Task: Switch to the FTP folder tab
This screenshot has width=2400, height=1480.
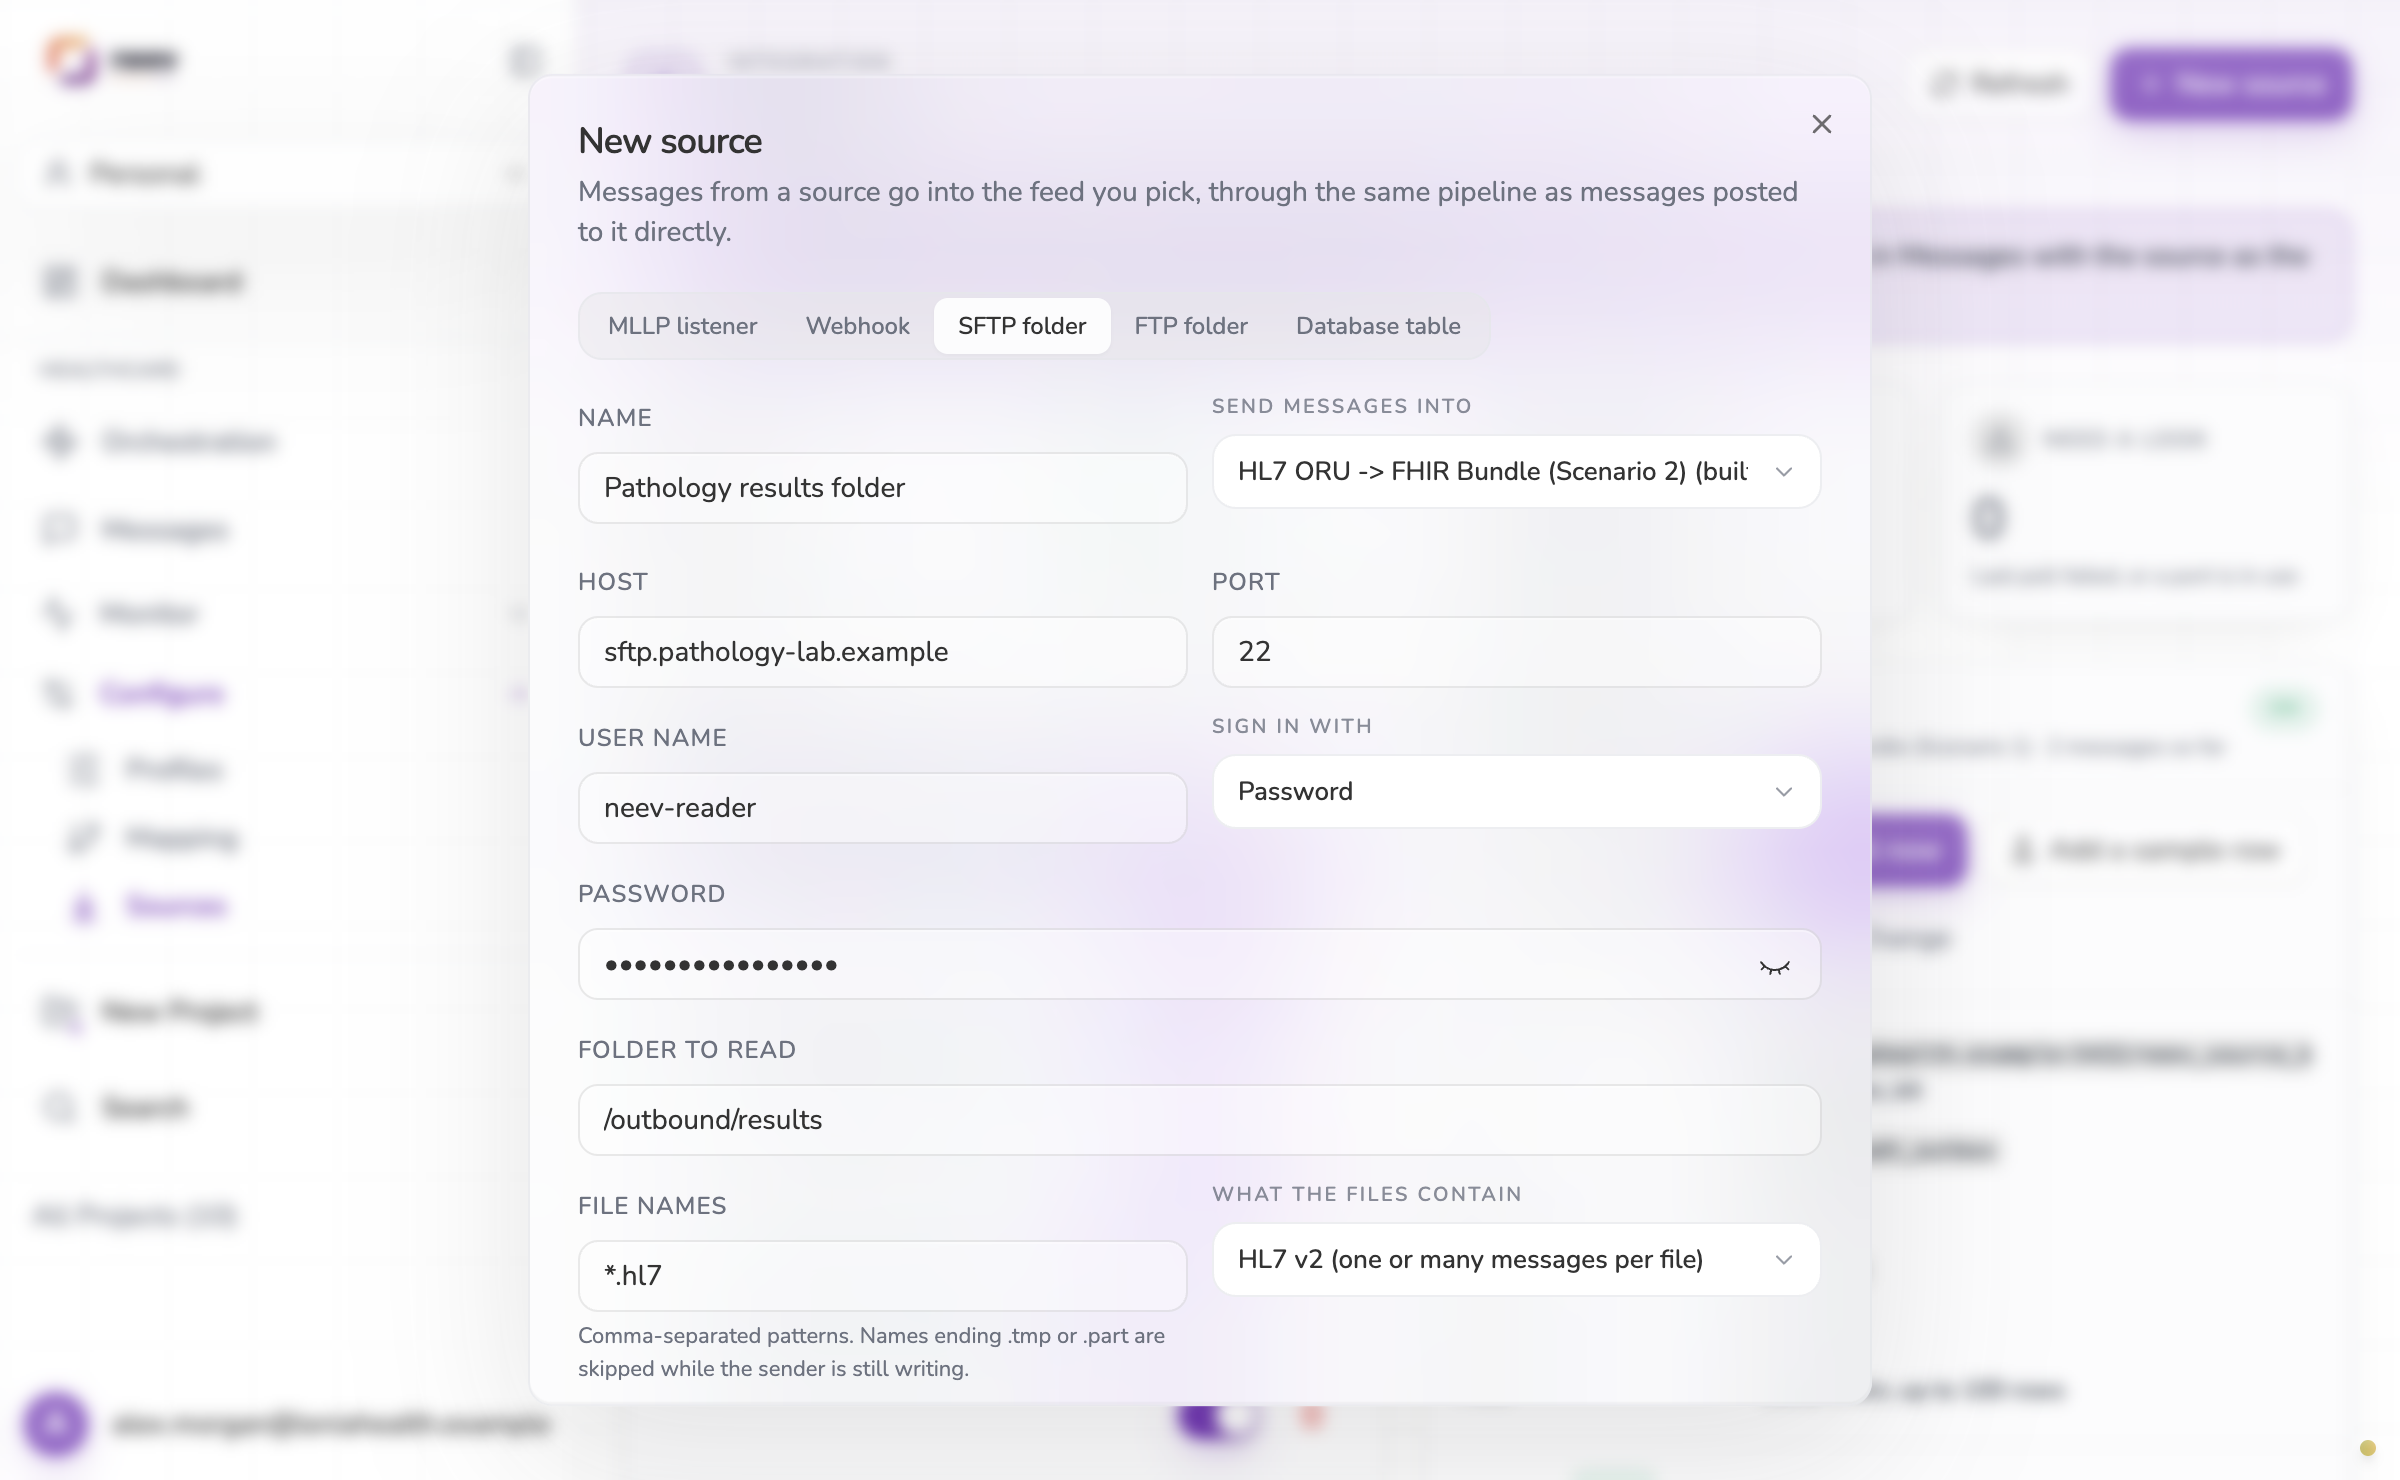Action: [1190, 326]
